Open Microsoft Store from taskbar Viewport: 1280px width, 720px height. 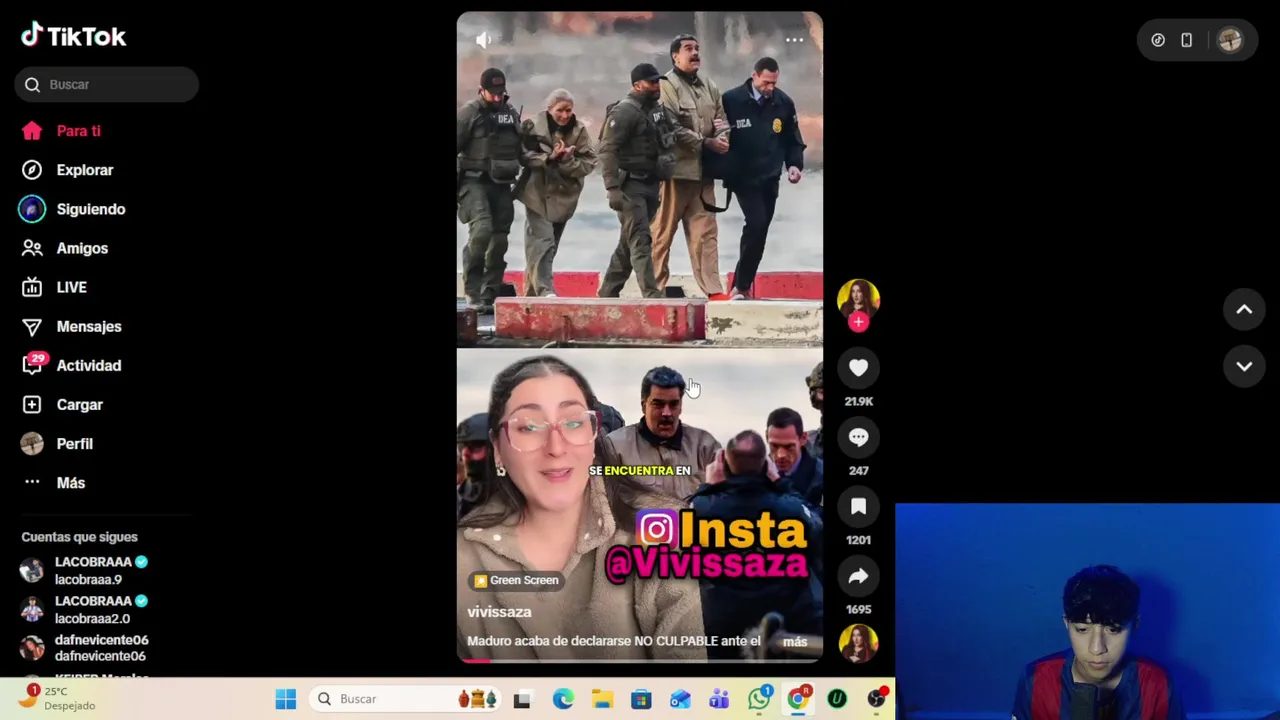click(641, 699)
